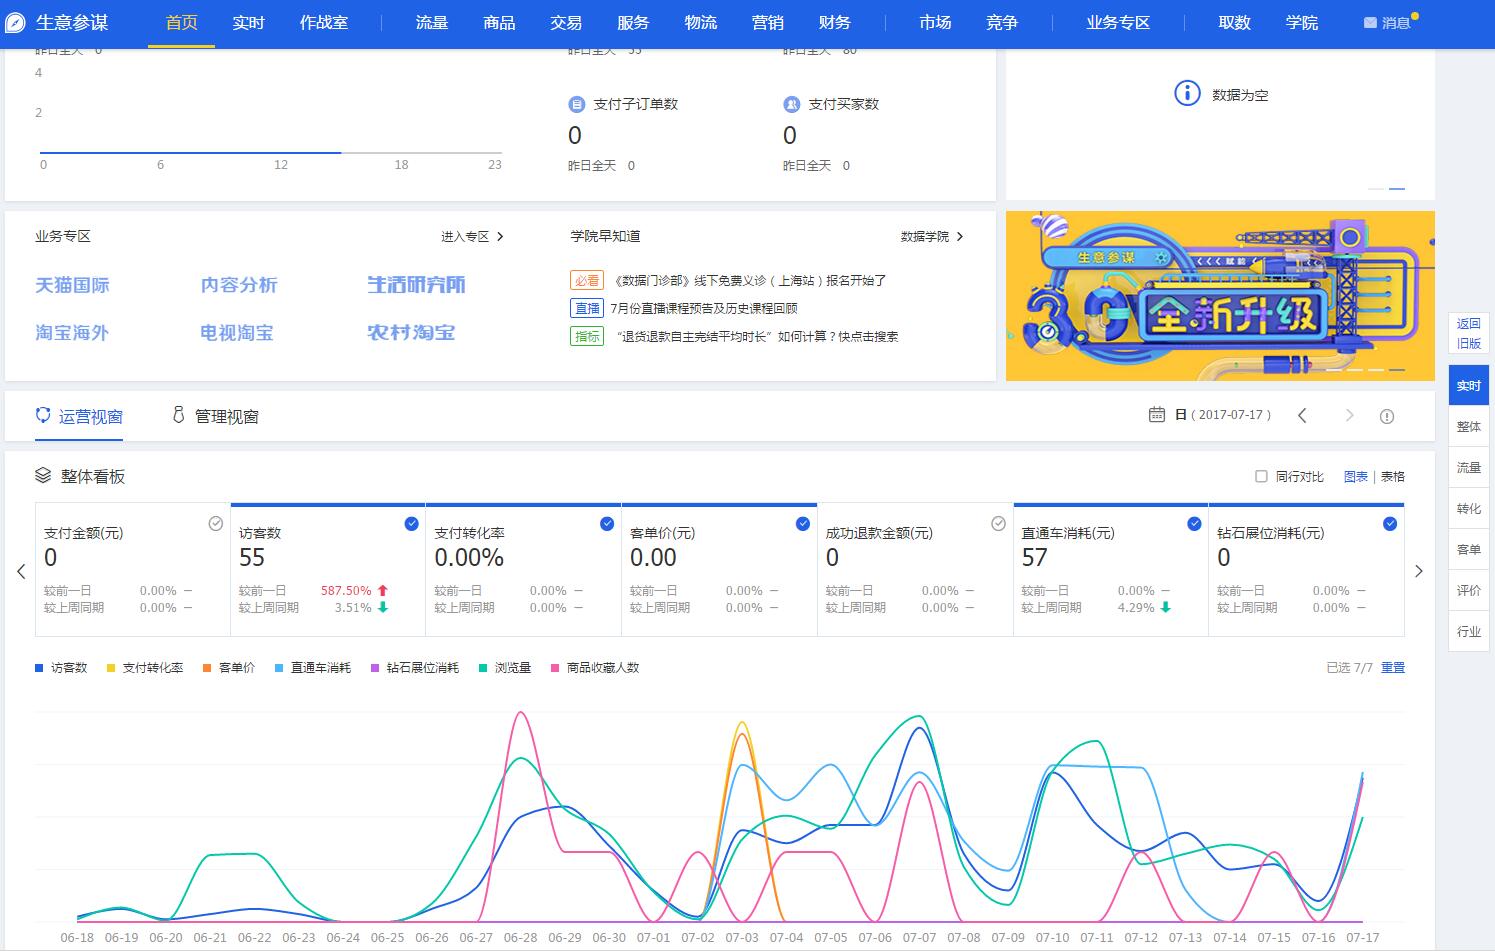
Task: Click the left arrow to scroll metric cards
Action: tap(21, 571)
